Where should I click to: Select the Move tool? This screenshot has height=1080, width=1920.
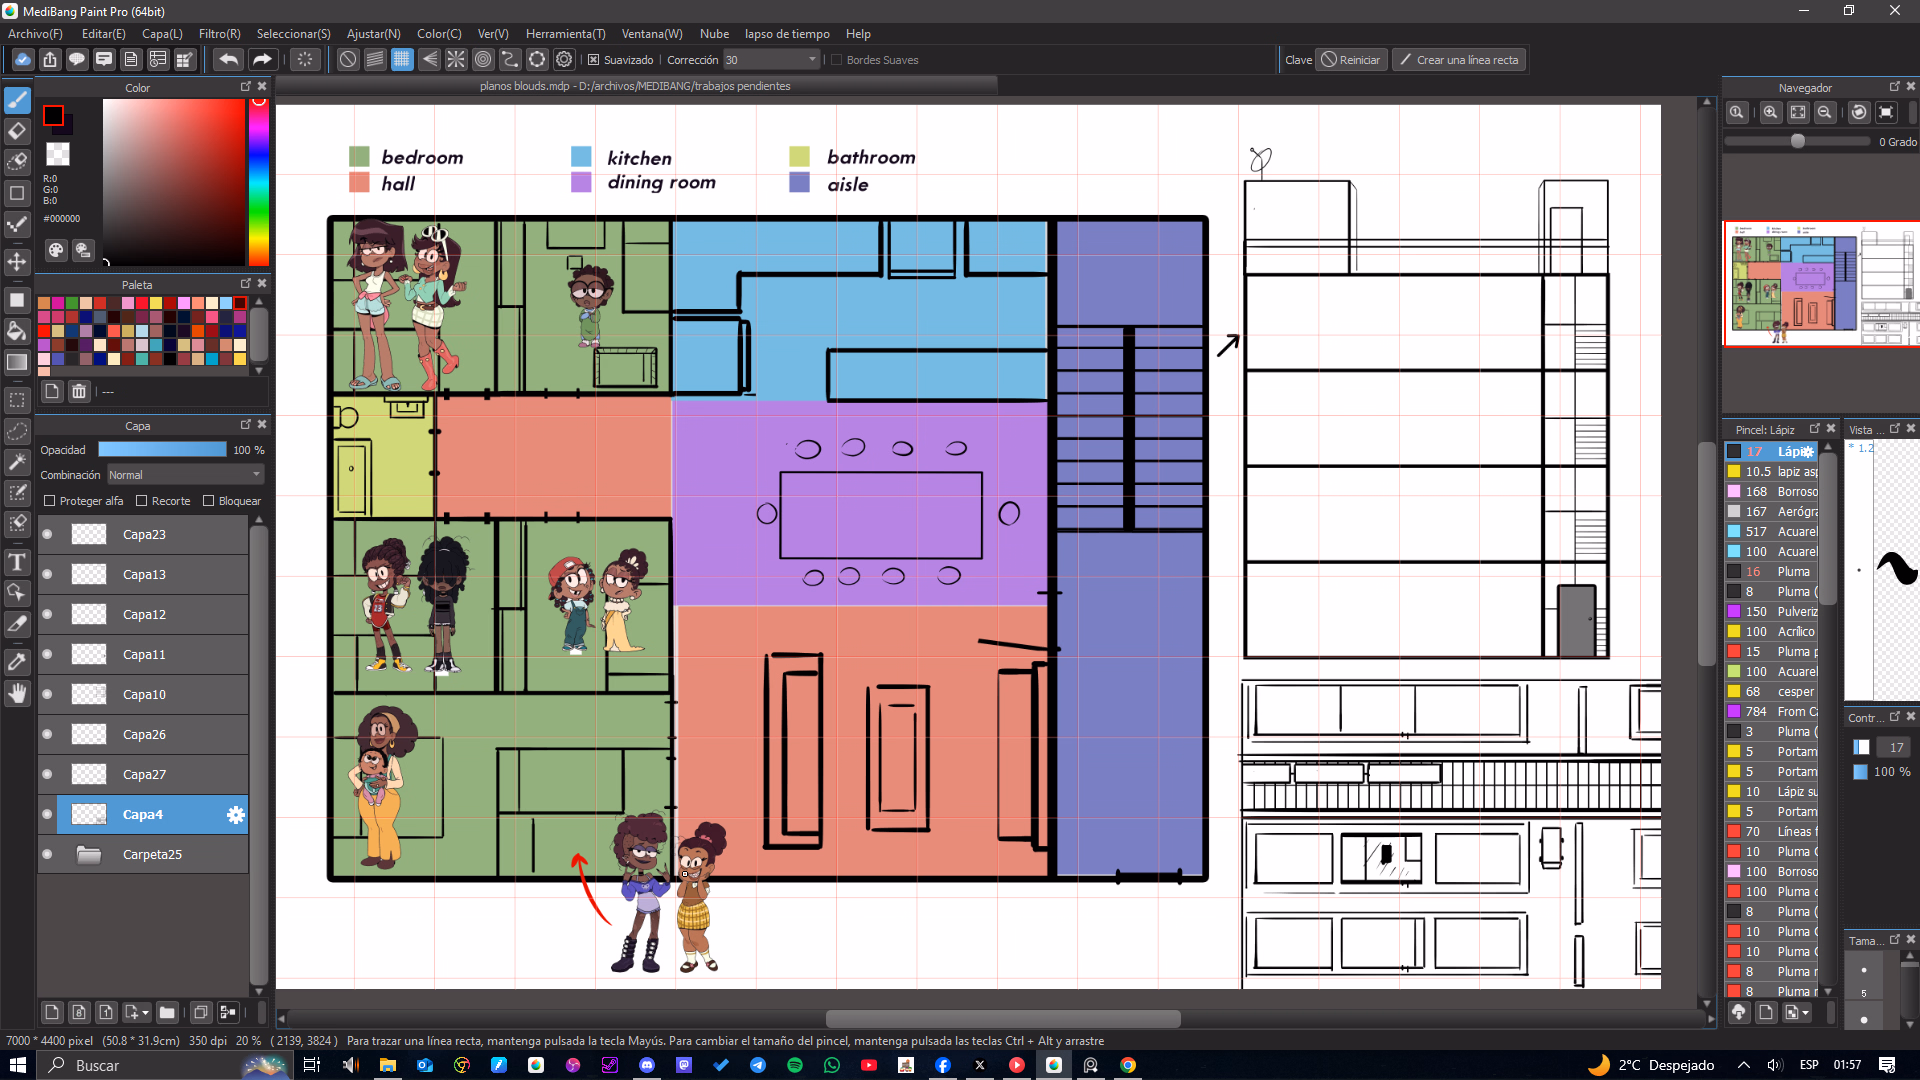tap(17, 262)
